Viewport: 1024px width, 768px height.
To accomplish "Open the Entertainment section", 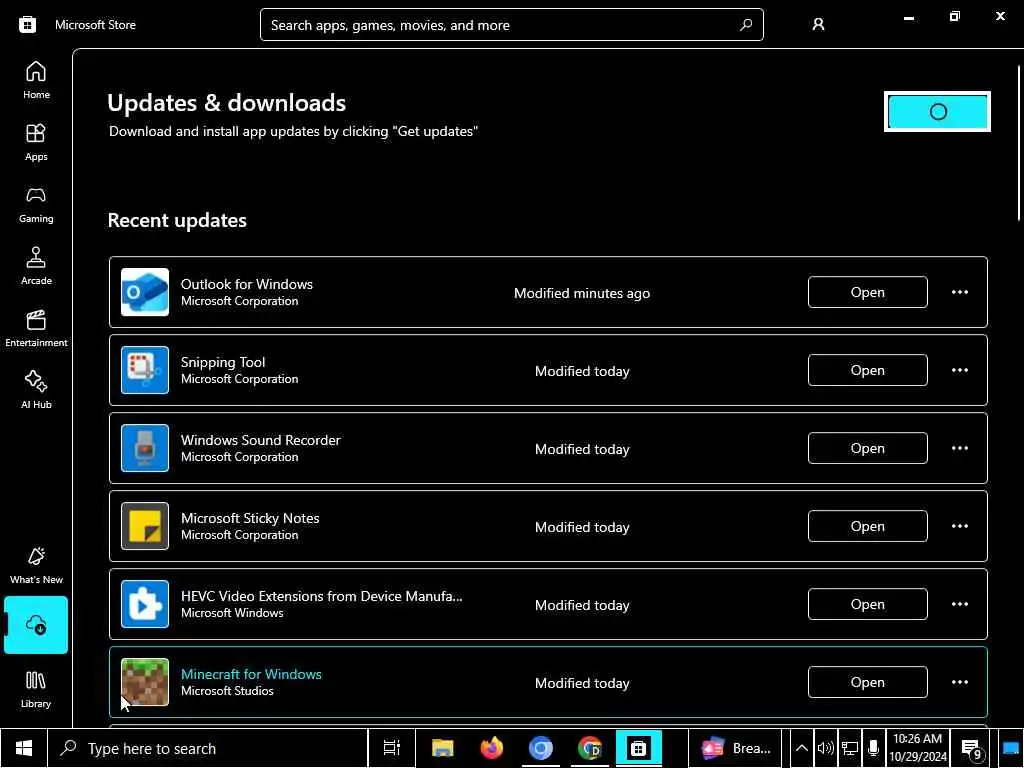I will pos(36,328).
